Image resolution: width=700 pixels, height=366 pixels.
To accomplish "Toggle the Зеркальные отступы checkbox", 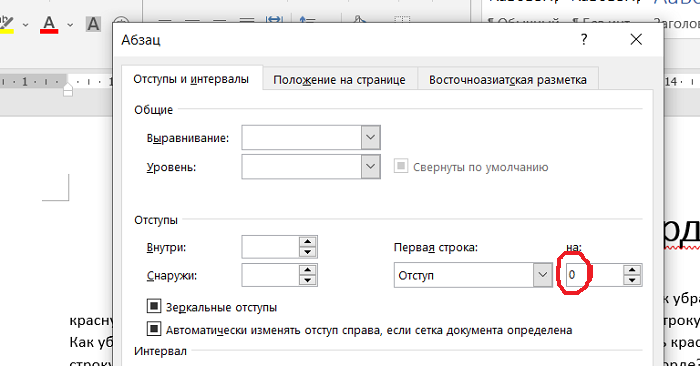I will [154, 306].
